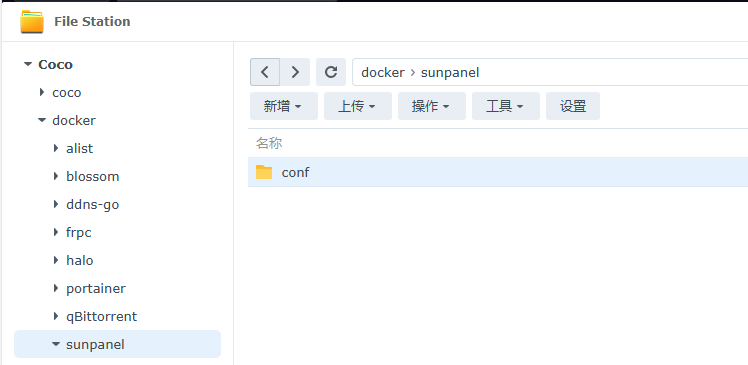Open the 新增 dropdown menu
This screenshot has height=365, width=748.
[284, 106]
